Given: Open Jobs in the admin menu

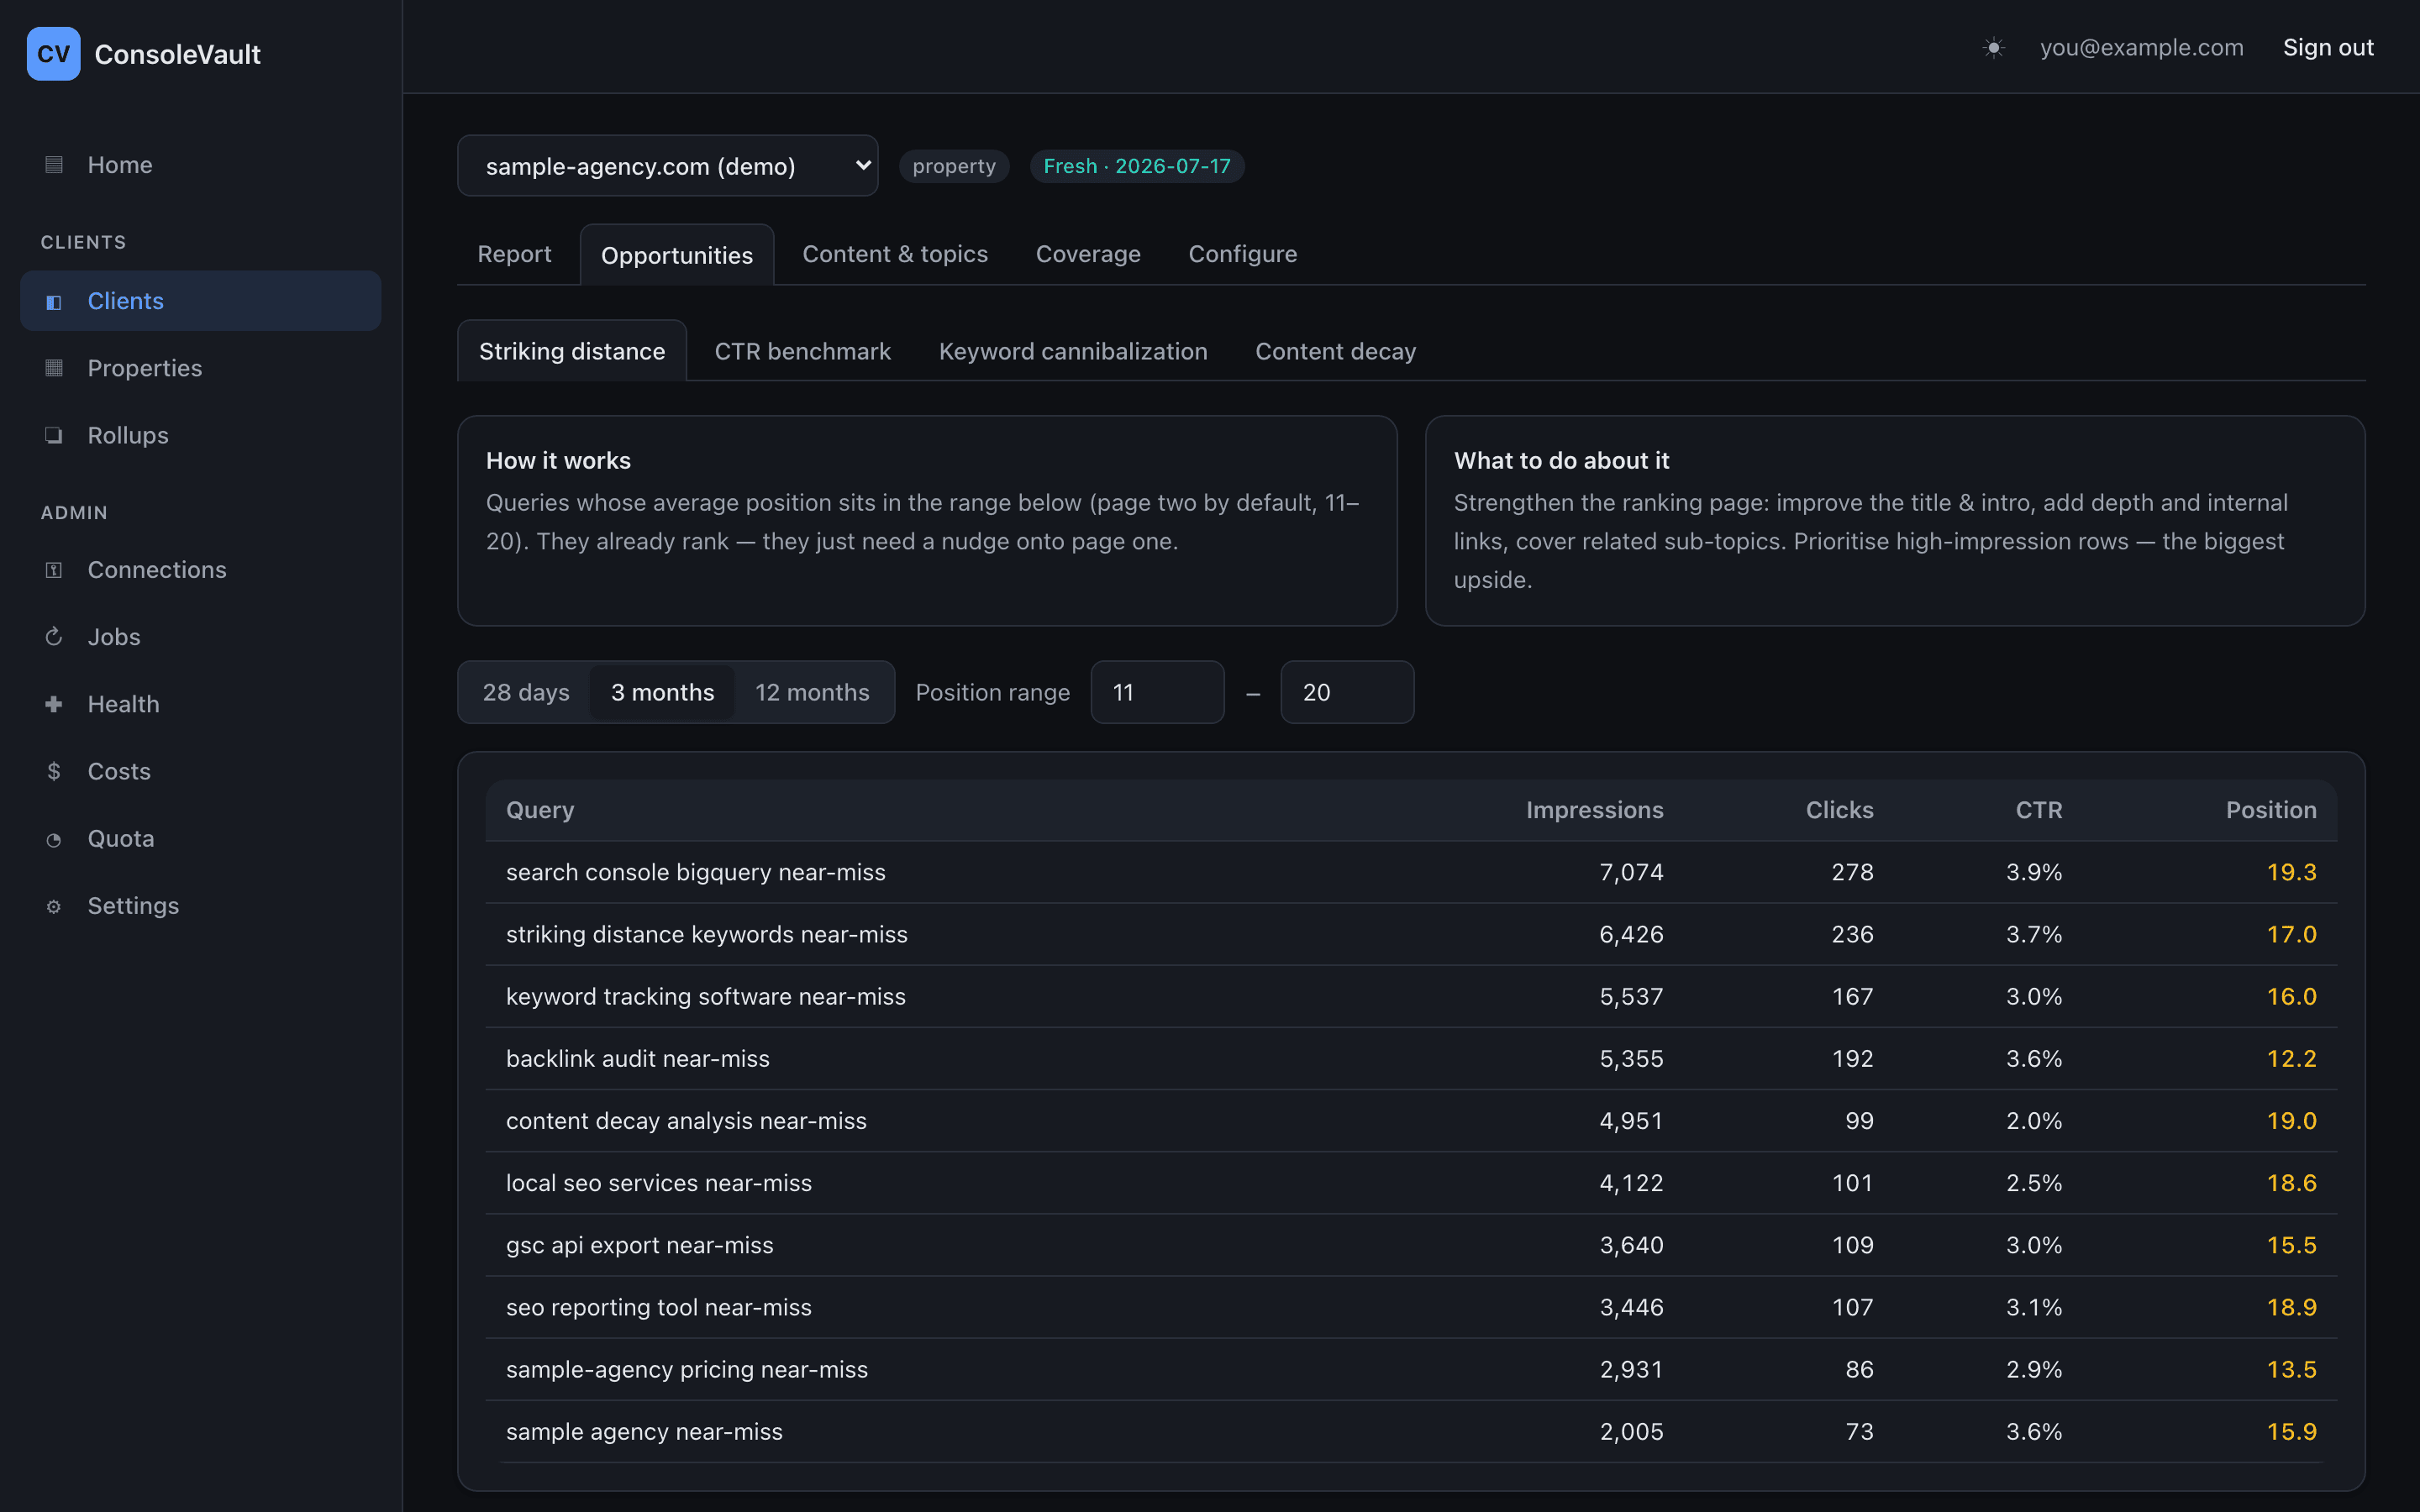Looking at the screenshot, I should tap(200, 637).
